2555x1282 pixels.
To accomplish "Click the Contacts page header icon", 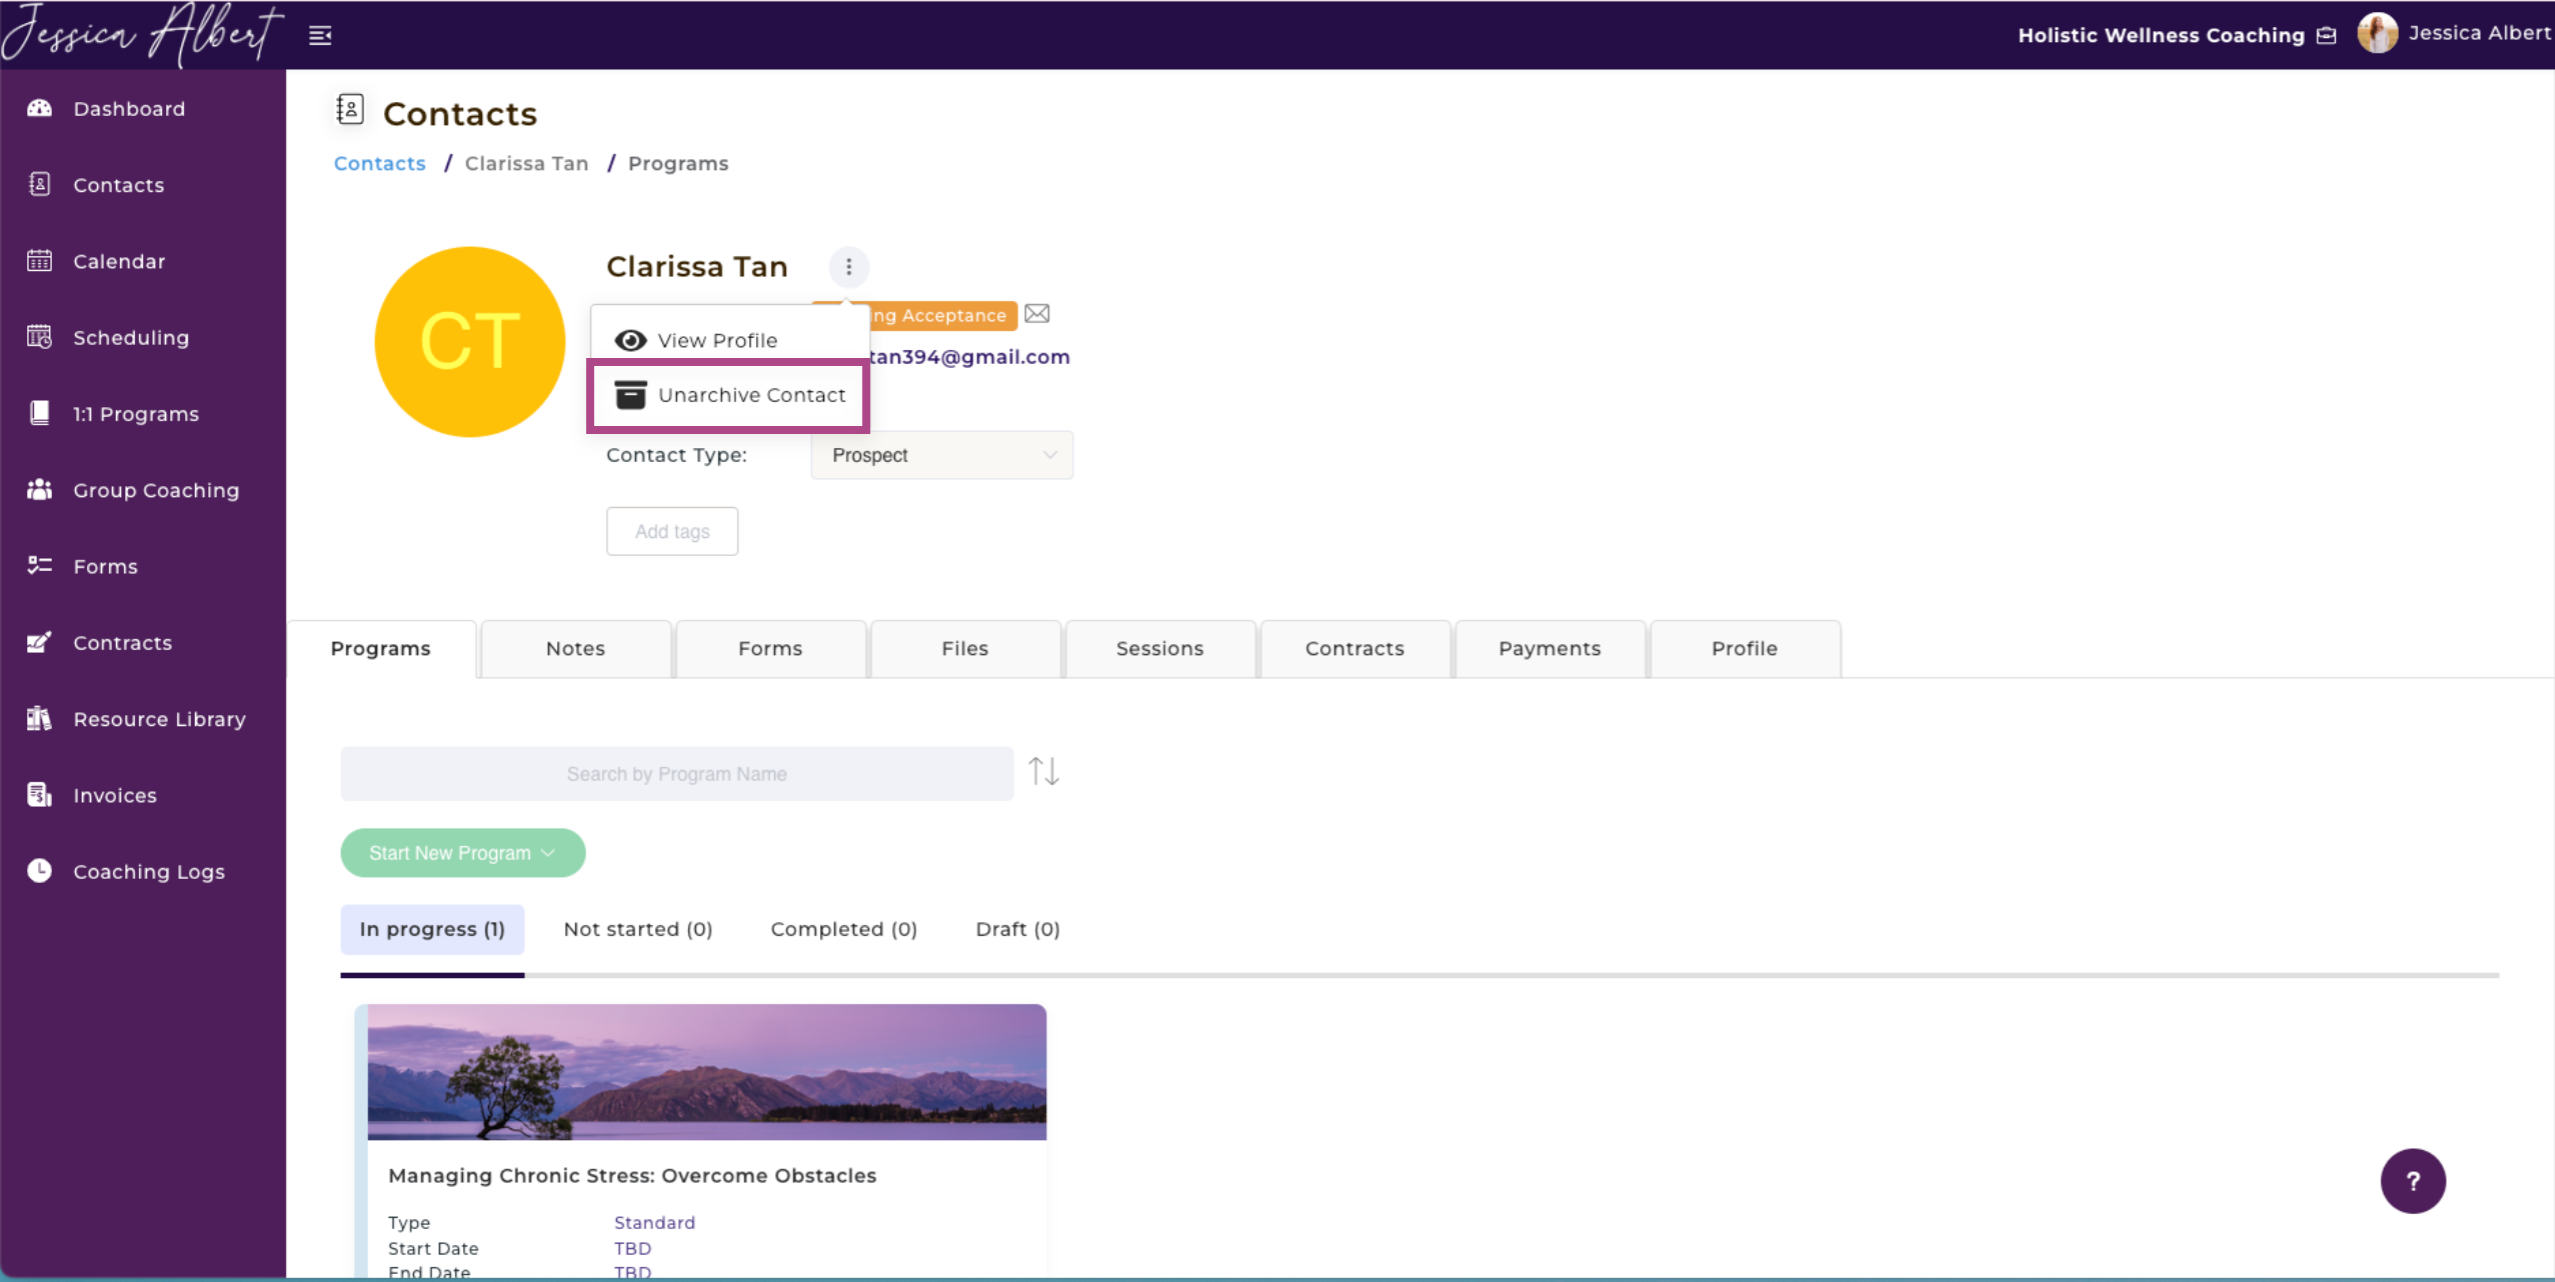I will pos(349,109).
